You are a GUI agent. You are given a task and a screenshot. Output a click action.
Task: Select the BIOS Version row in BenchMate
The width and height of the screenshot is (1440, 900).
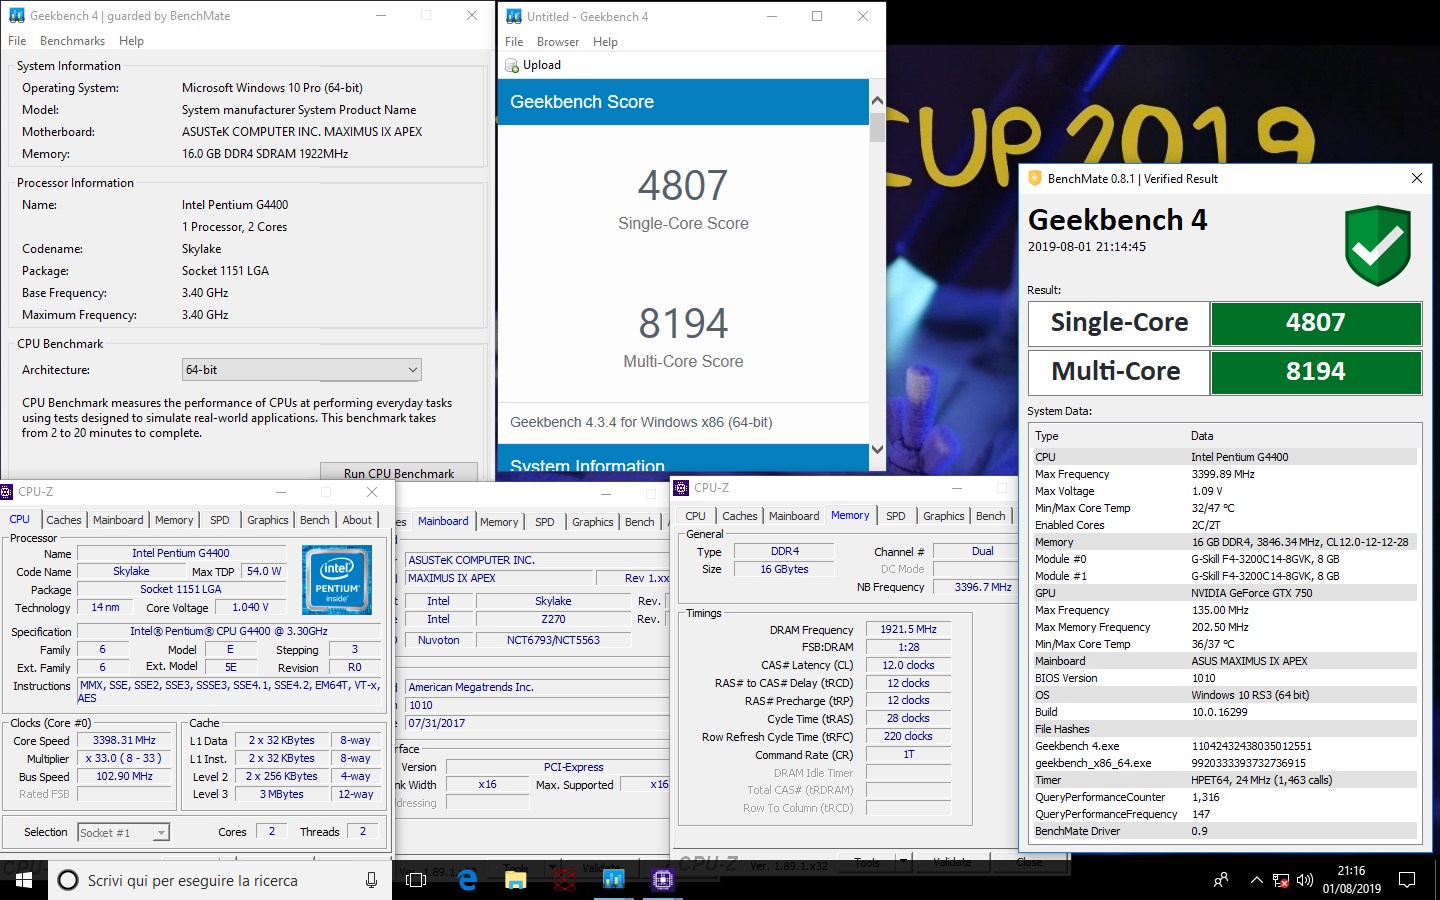pos(1225,678)
